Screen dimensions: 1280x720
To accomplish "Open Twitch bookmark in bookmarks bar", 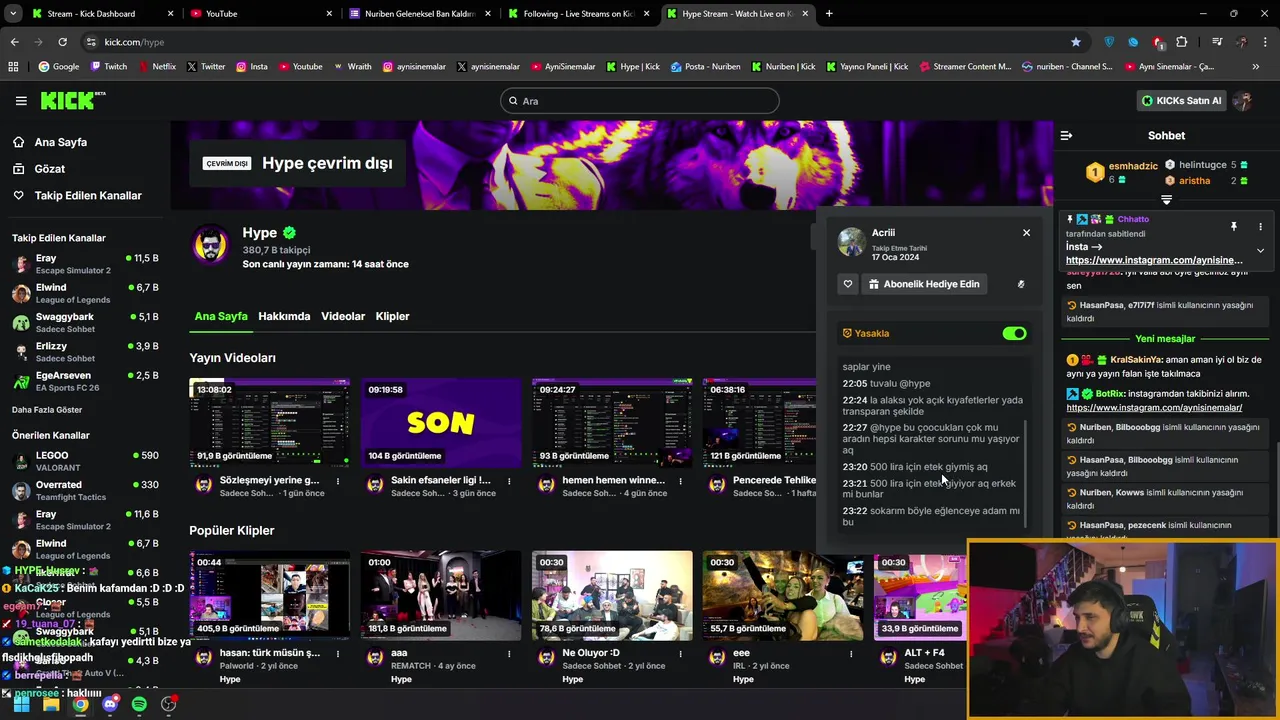I will click(109, 67).
